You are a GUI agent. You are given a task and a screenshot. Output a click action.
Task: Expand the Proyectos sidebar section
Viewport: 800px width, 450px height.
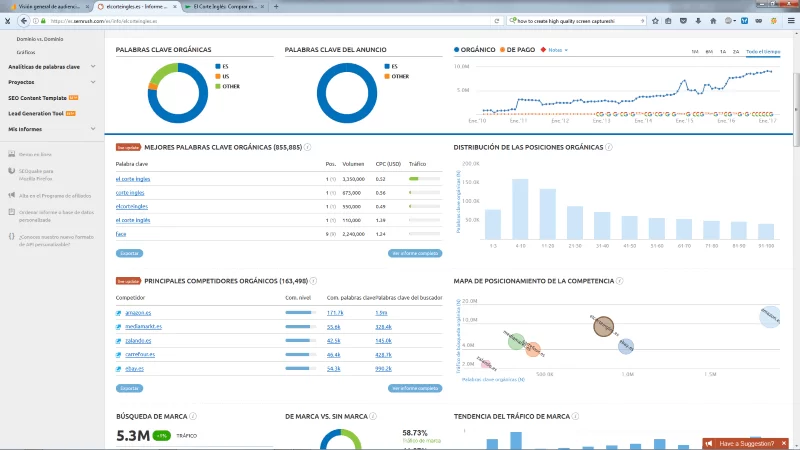coord(93,82)
